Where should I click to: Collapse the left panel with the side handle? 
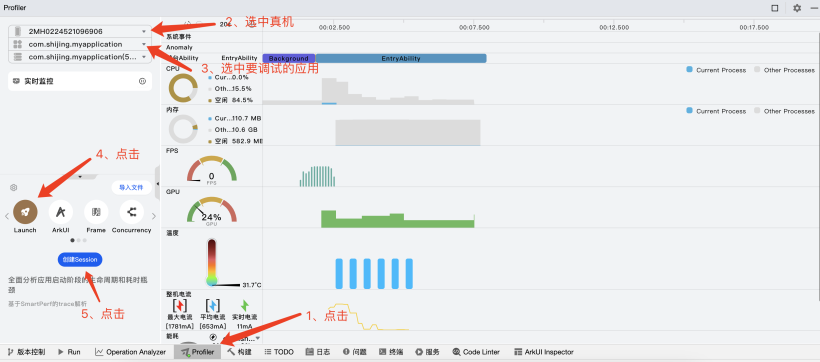pos(158,183)
